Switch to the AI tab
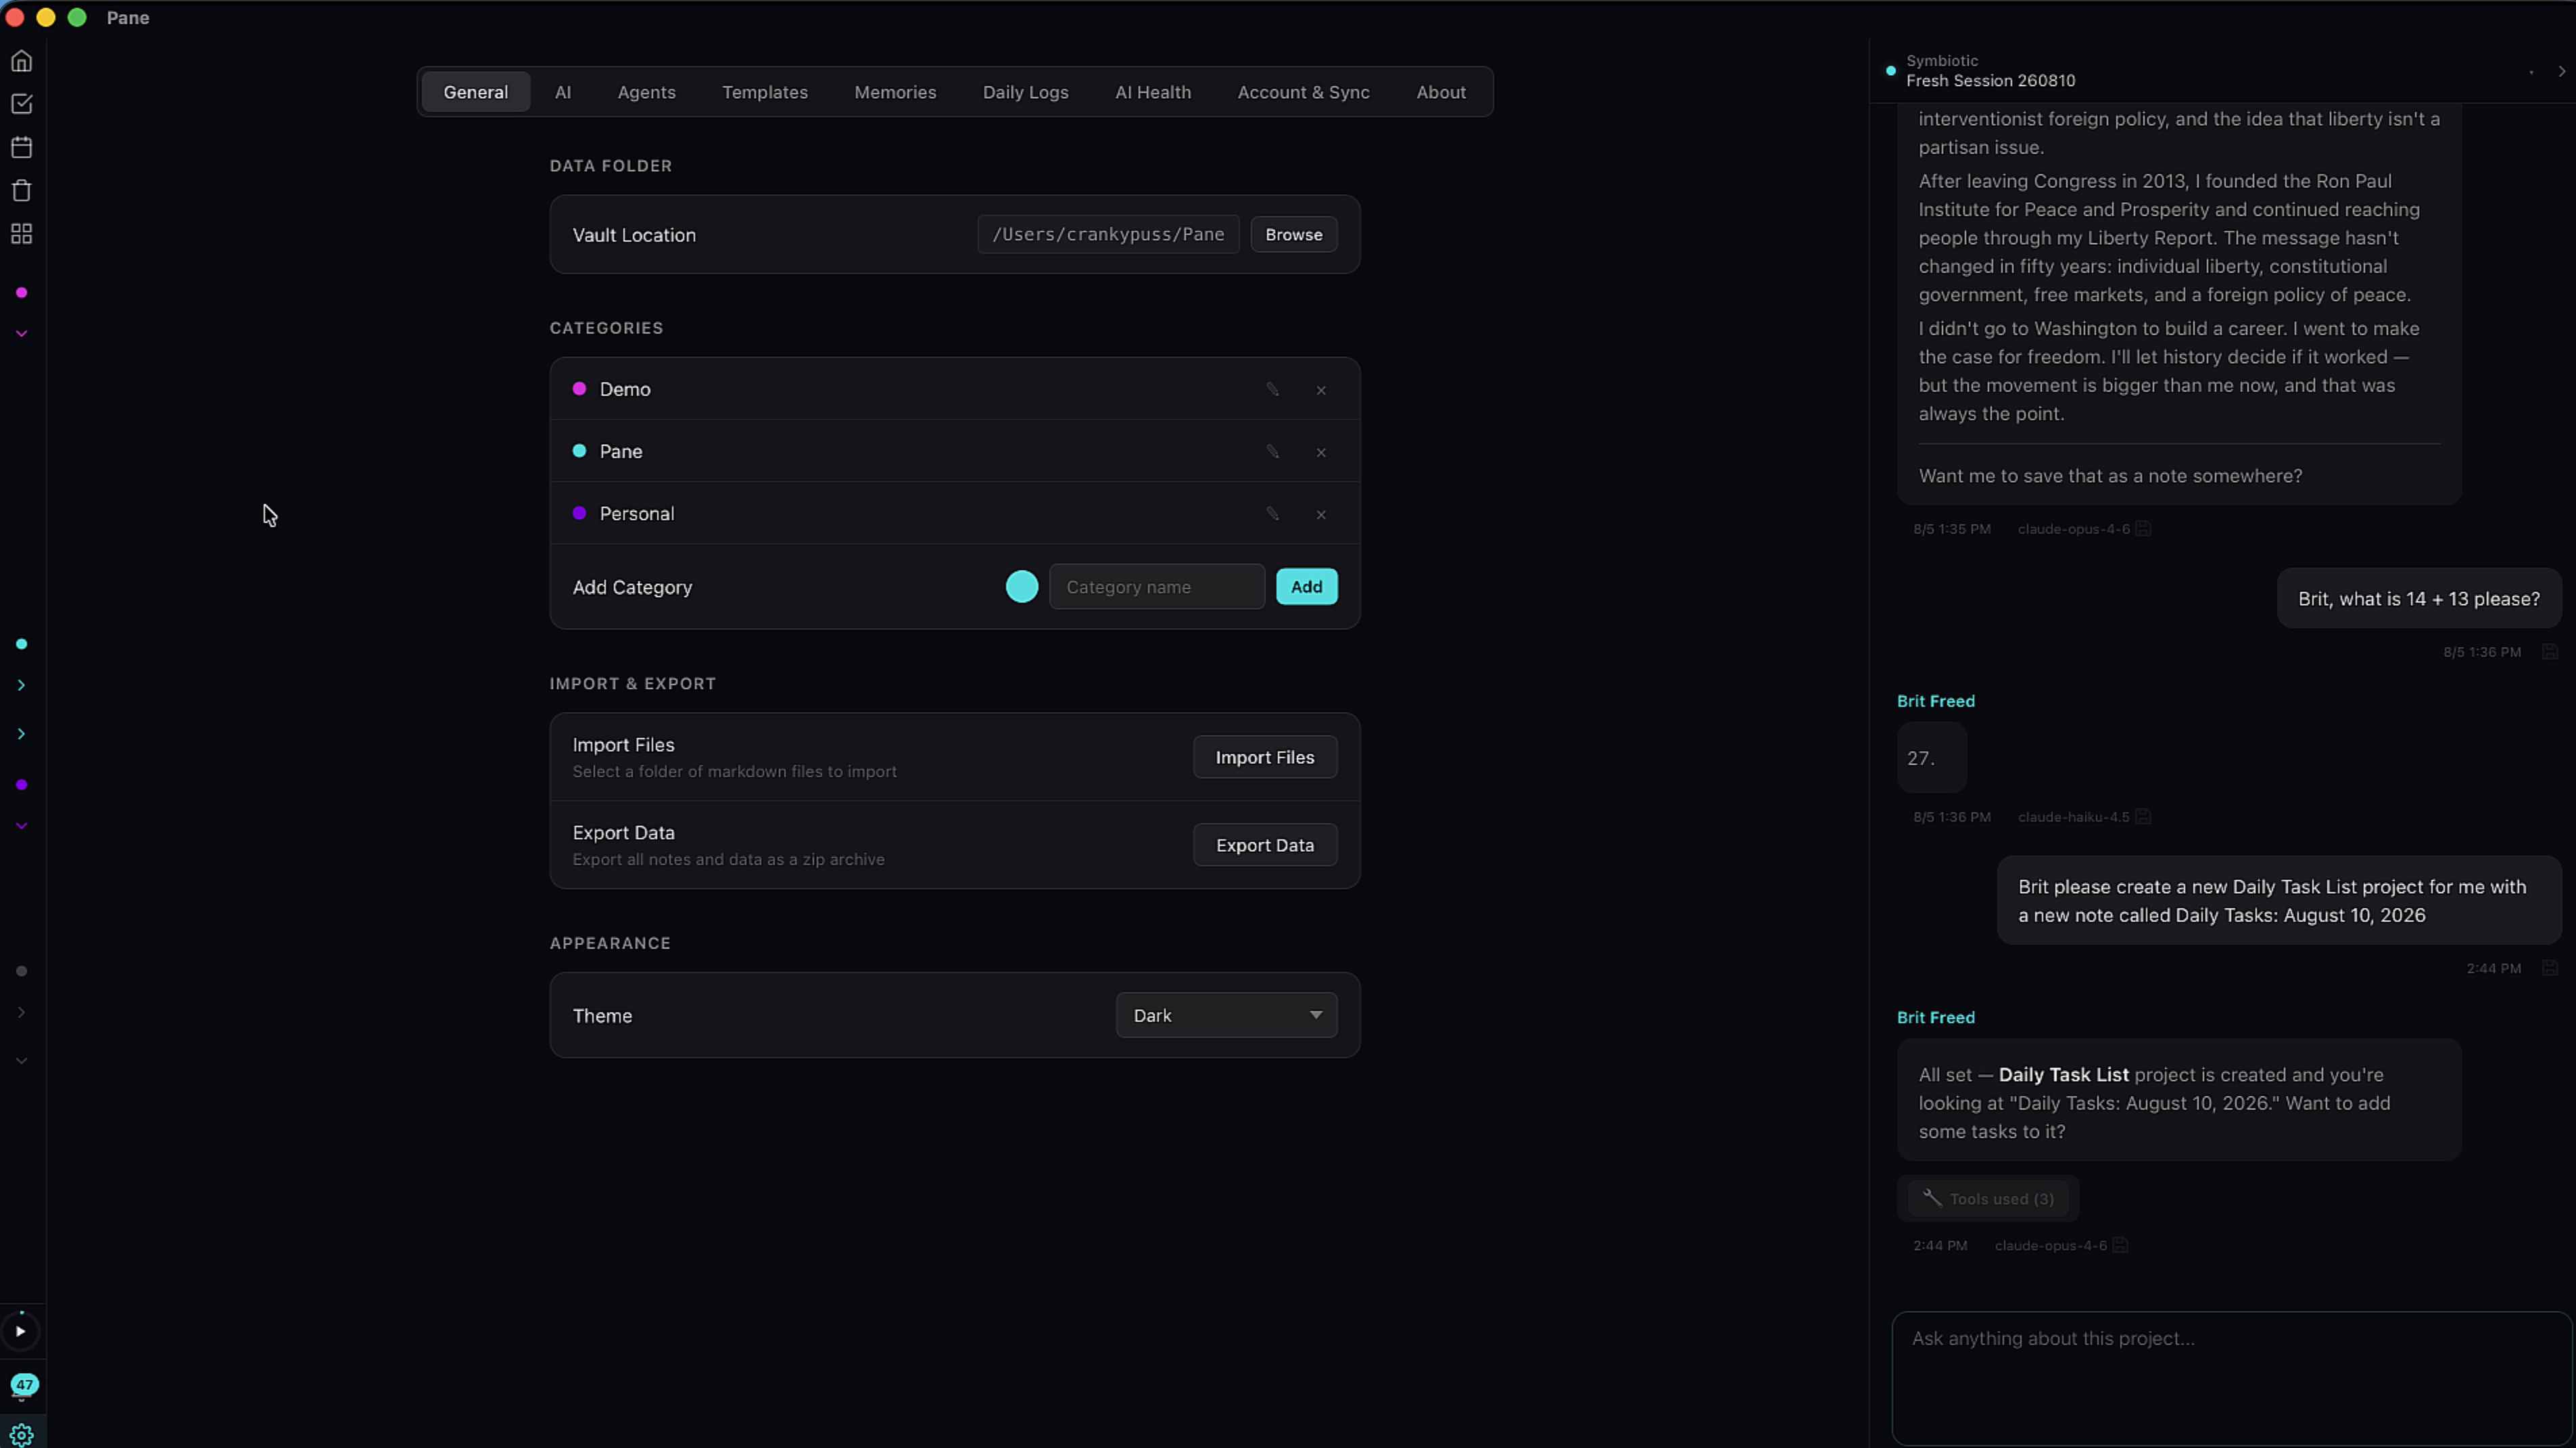The image size is (2576, 1448). 563,92
